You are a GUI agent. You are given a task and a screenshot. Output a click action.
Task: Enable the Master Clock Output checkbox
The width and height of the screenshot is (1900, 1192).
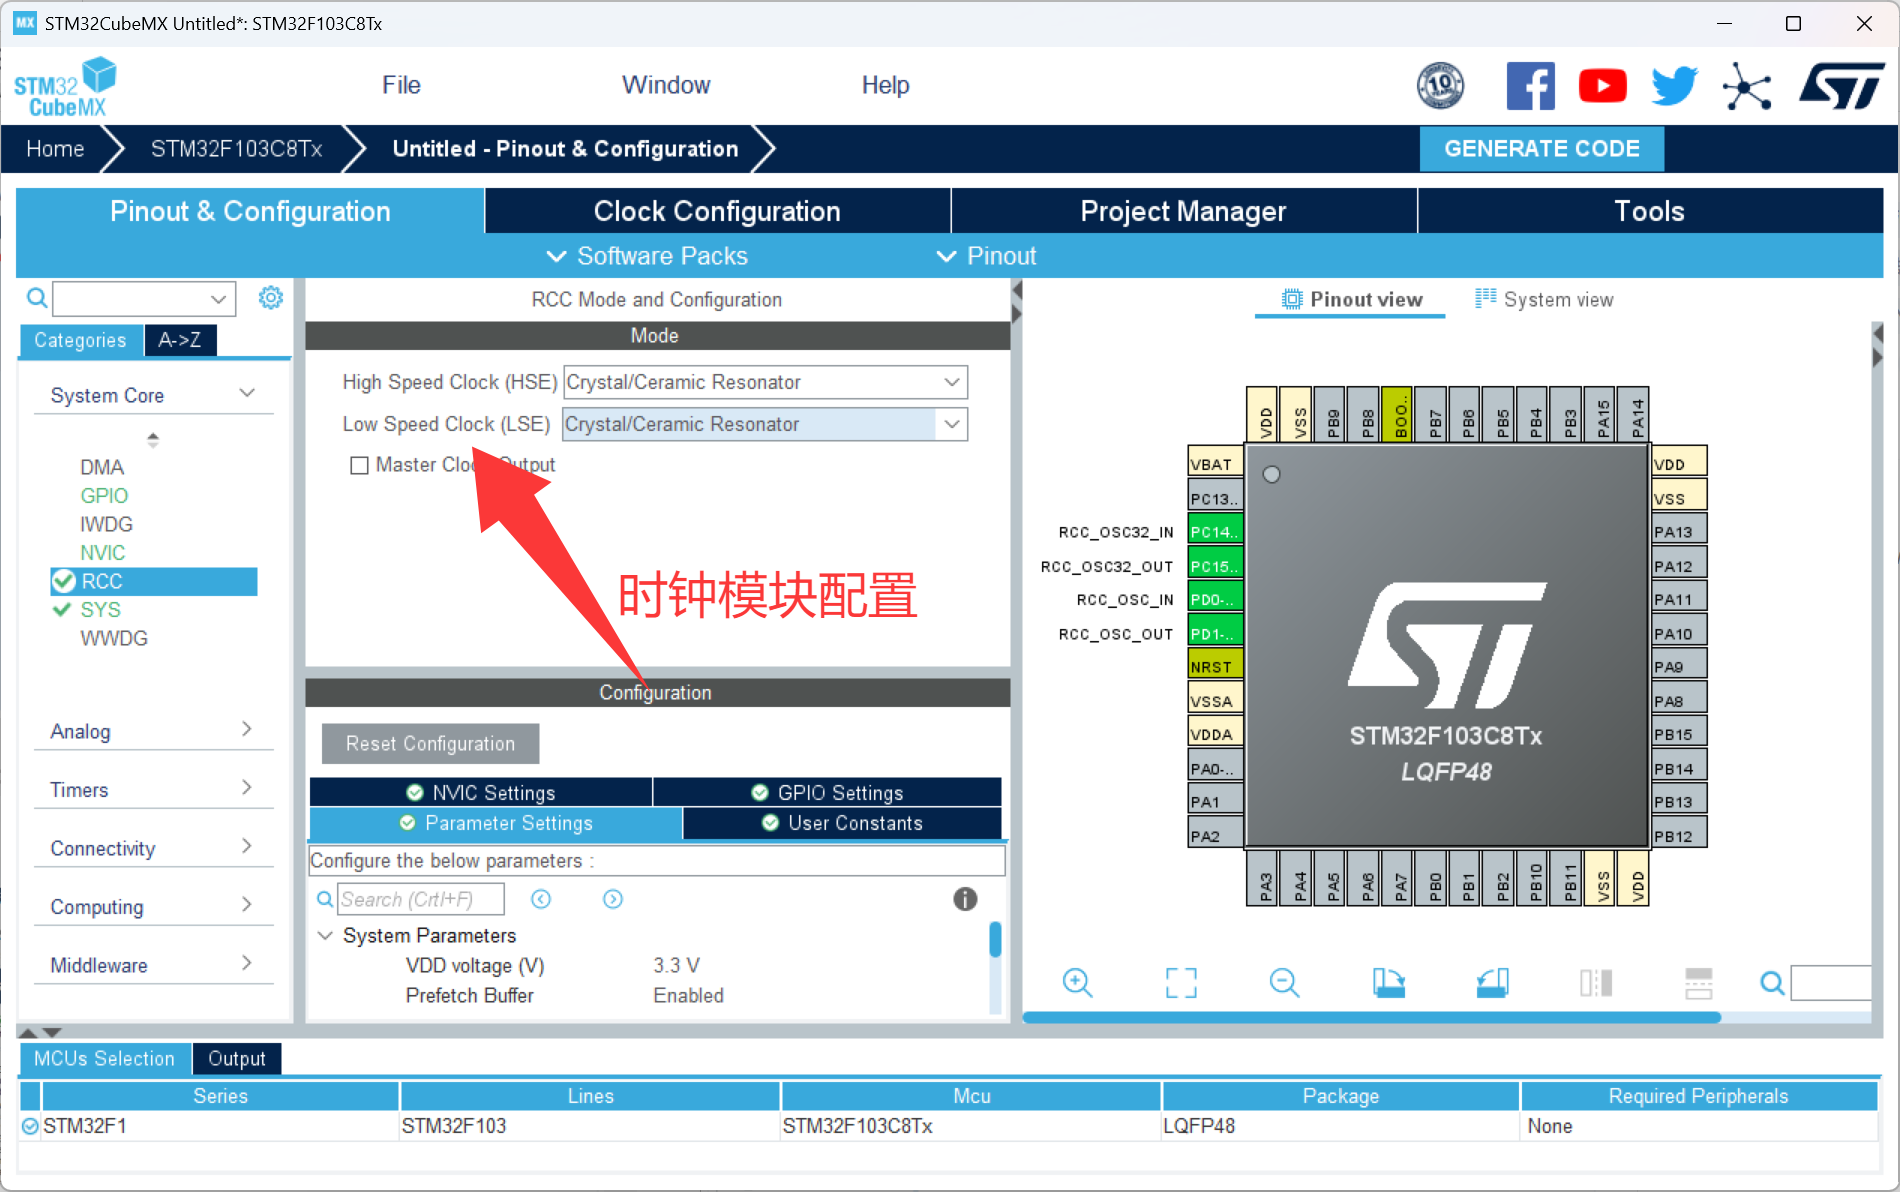pyautogui.click(x=359, y=465)
